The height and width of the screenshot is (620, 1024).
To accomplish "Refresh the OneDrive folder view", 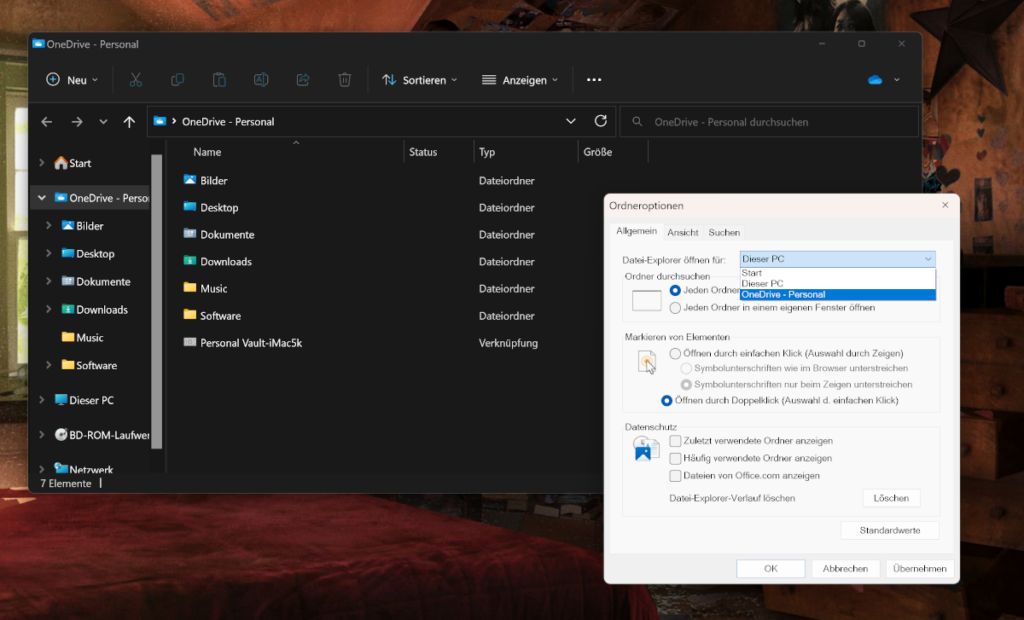I will pyautogui.click(x=600, y=121).
